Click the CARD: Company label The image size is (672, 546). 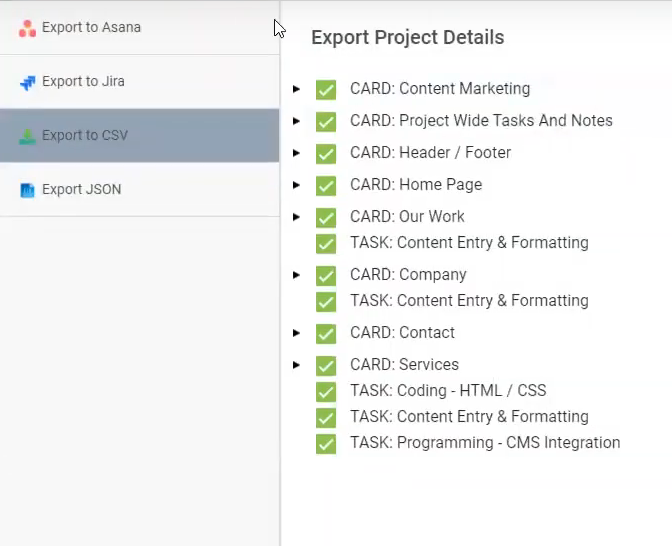pyautogui.click(x=408, y=275)
